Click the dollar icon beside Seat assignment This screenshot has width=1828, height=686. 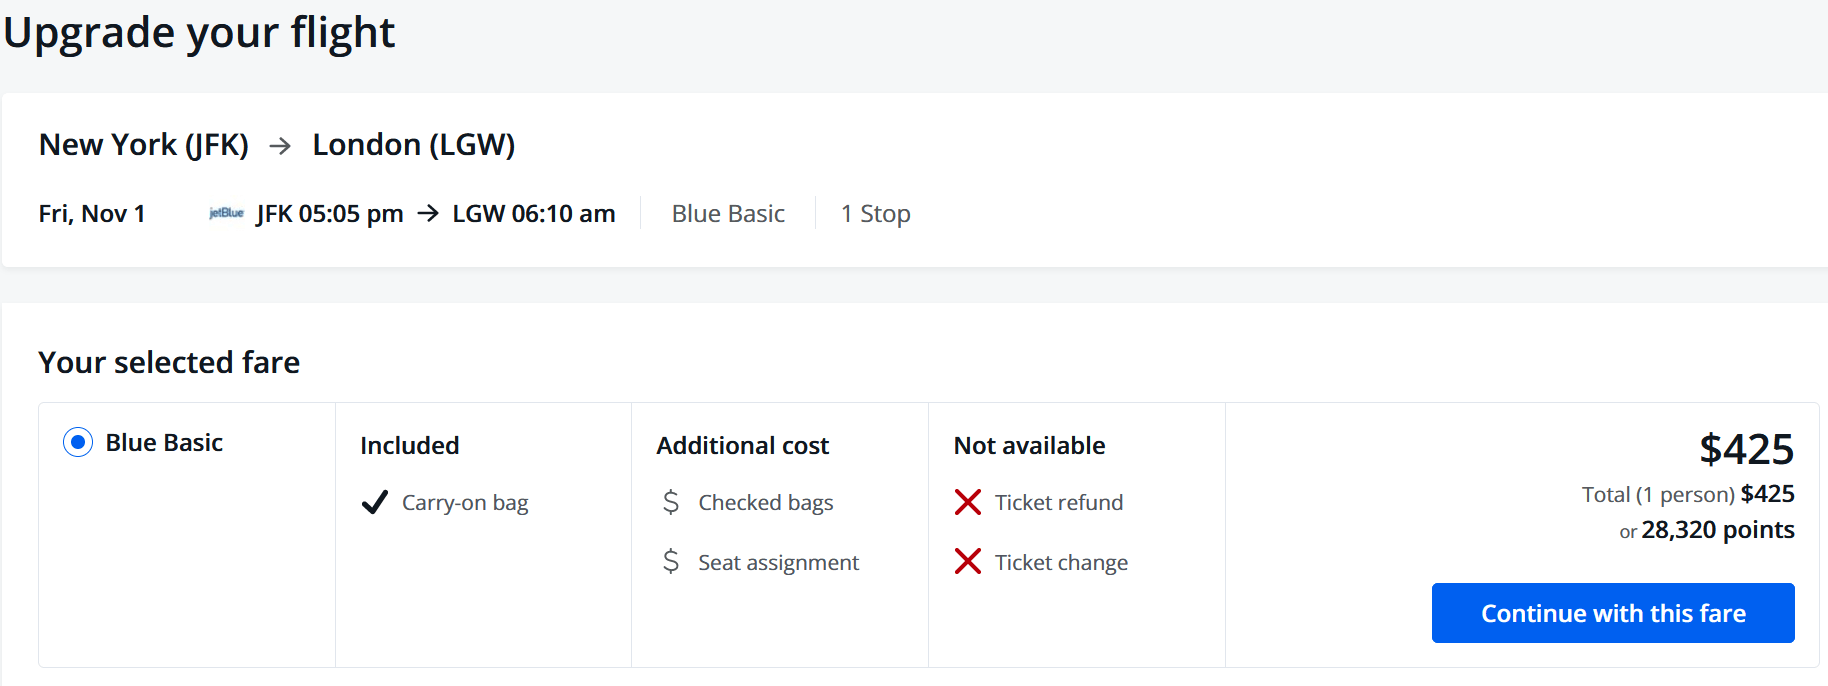tap(671, 562)
